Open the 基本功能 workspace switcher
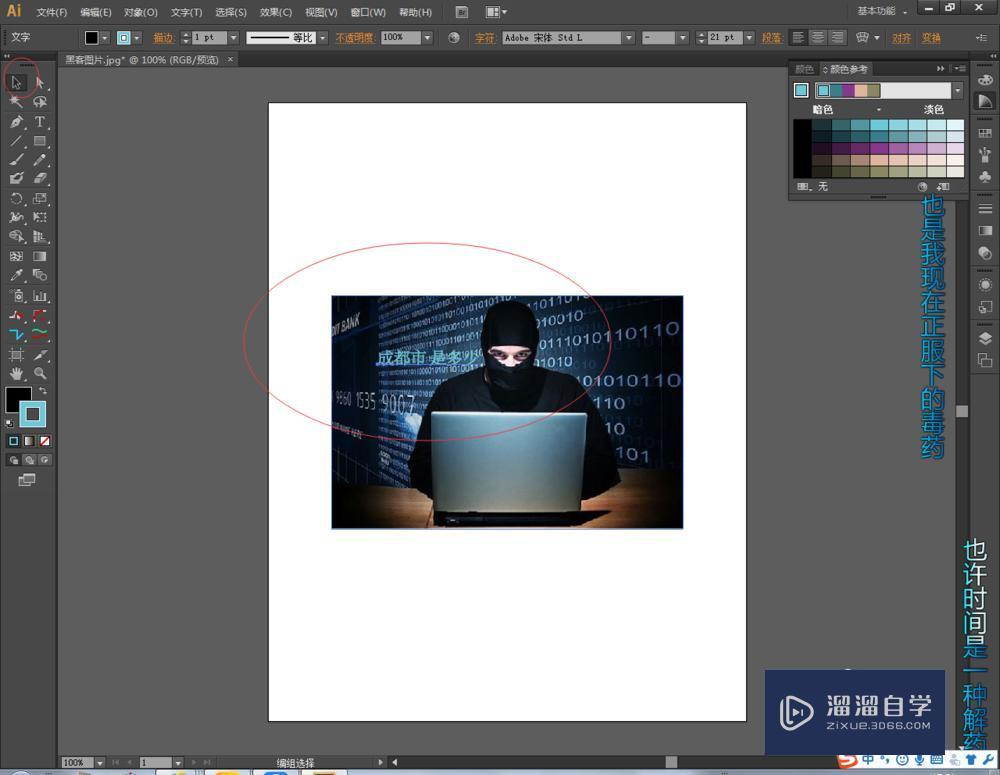 click(882, 11)
